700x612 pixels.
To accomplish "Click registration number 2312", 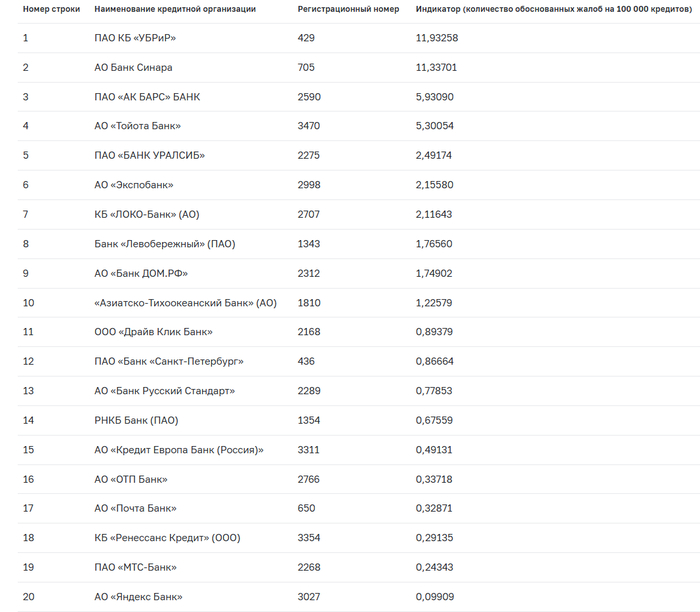I will 308,273.
